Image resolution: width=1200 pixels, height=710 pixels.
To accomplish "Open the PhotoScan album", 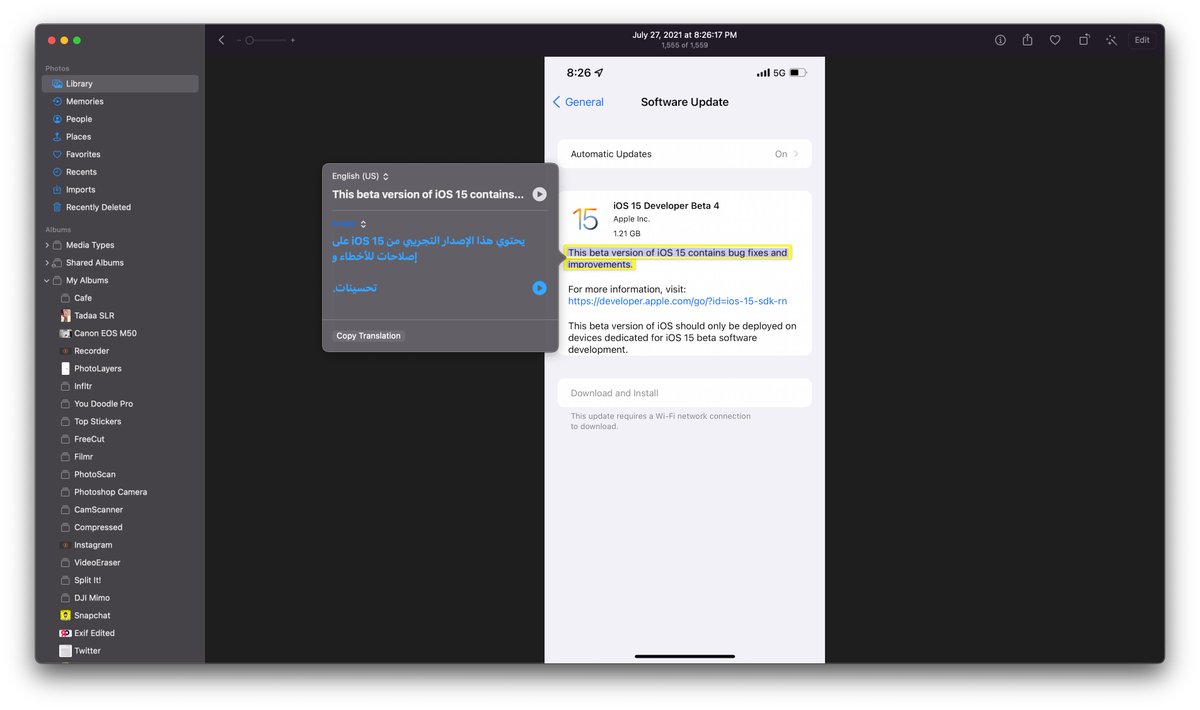I will tap(120, 474).
